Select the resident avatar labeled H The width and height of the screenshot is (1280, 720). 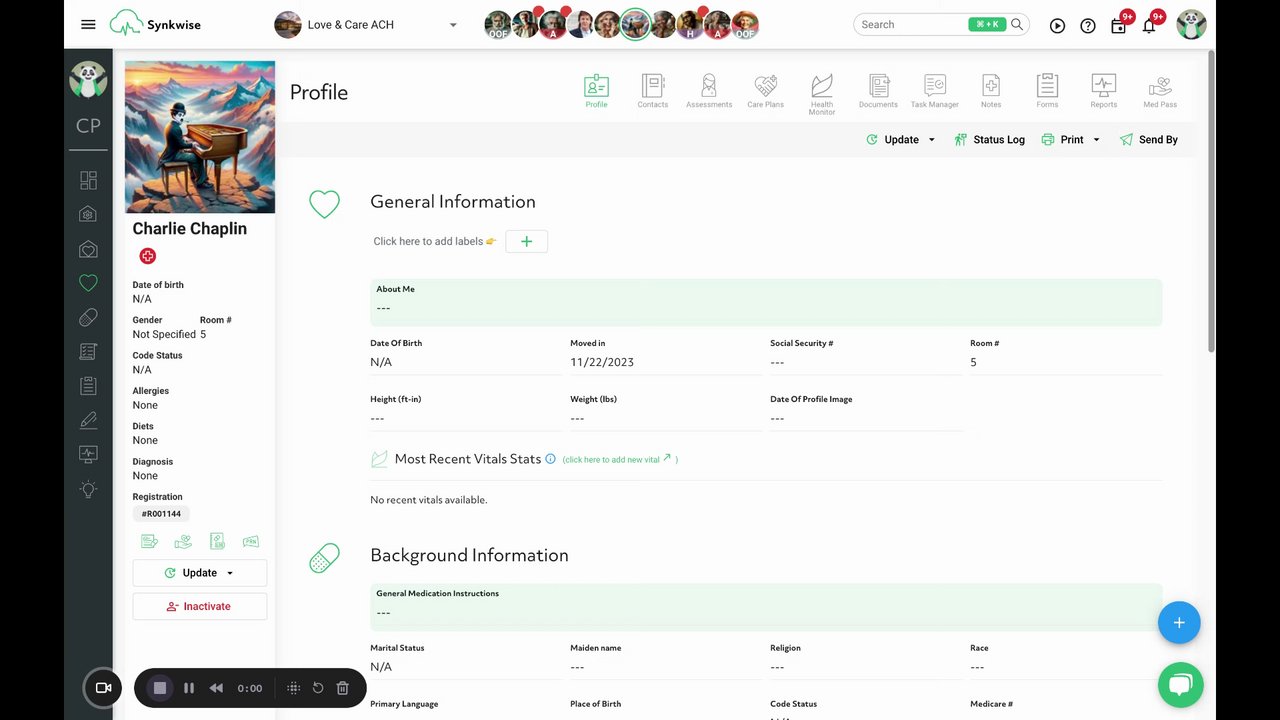(x=690, y=25)
